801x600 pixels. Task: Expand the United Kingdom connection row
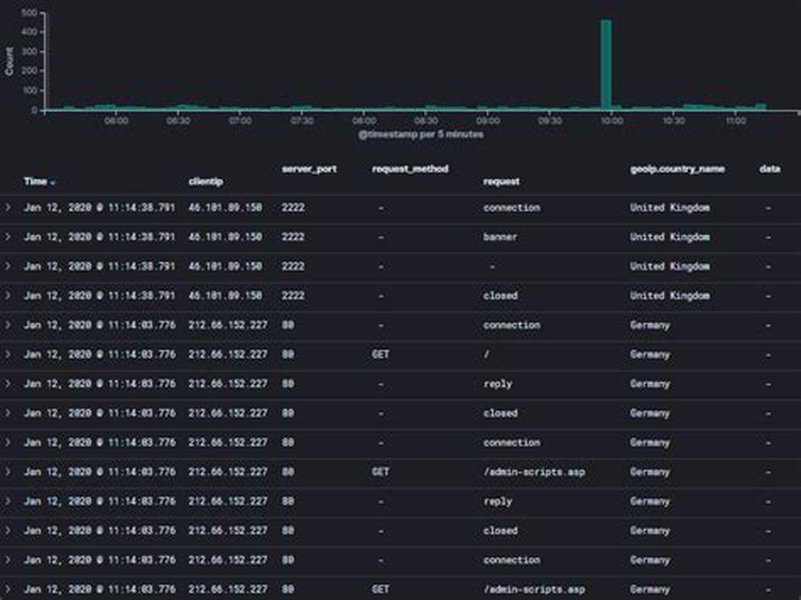[8, 207]
